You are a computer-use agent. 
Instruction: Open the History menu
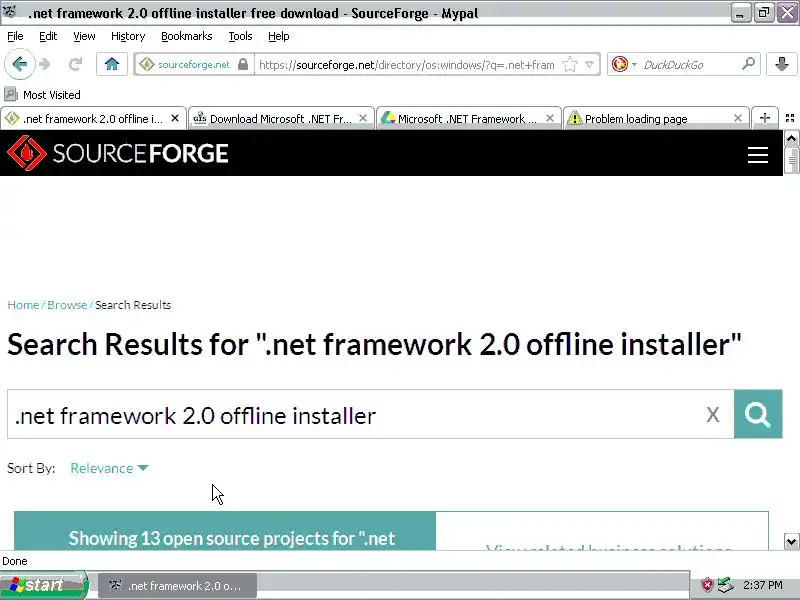[x=128, y=36]
